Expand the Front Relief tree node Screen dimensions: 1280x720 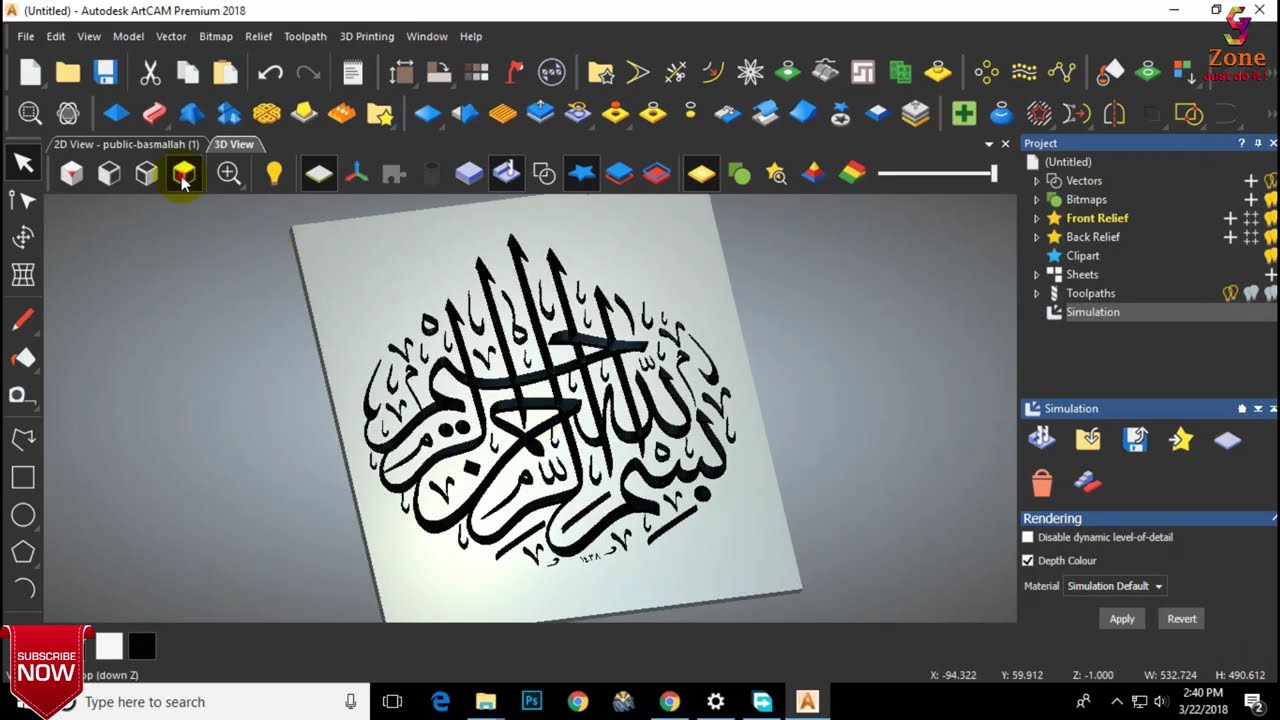(1037, 218)
